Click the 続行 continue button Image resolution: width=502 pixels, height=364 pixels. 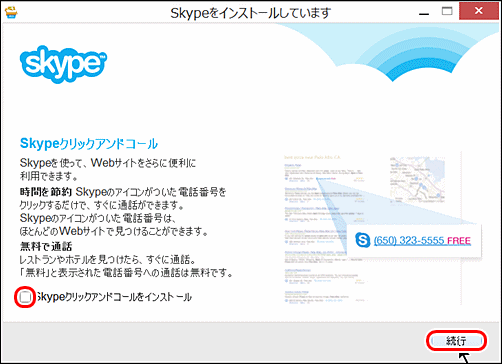coord(456,341)
